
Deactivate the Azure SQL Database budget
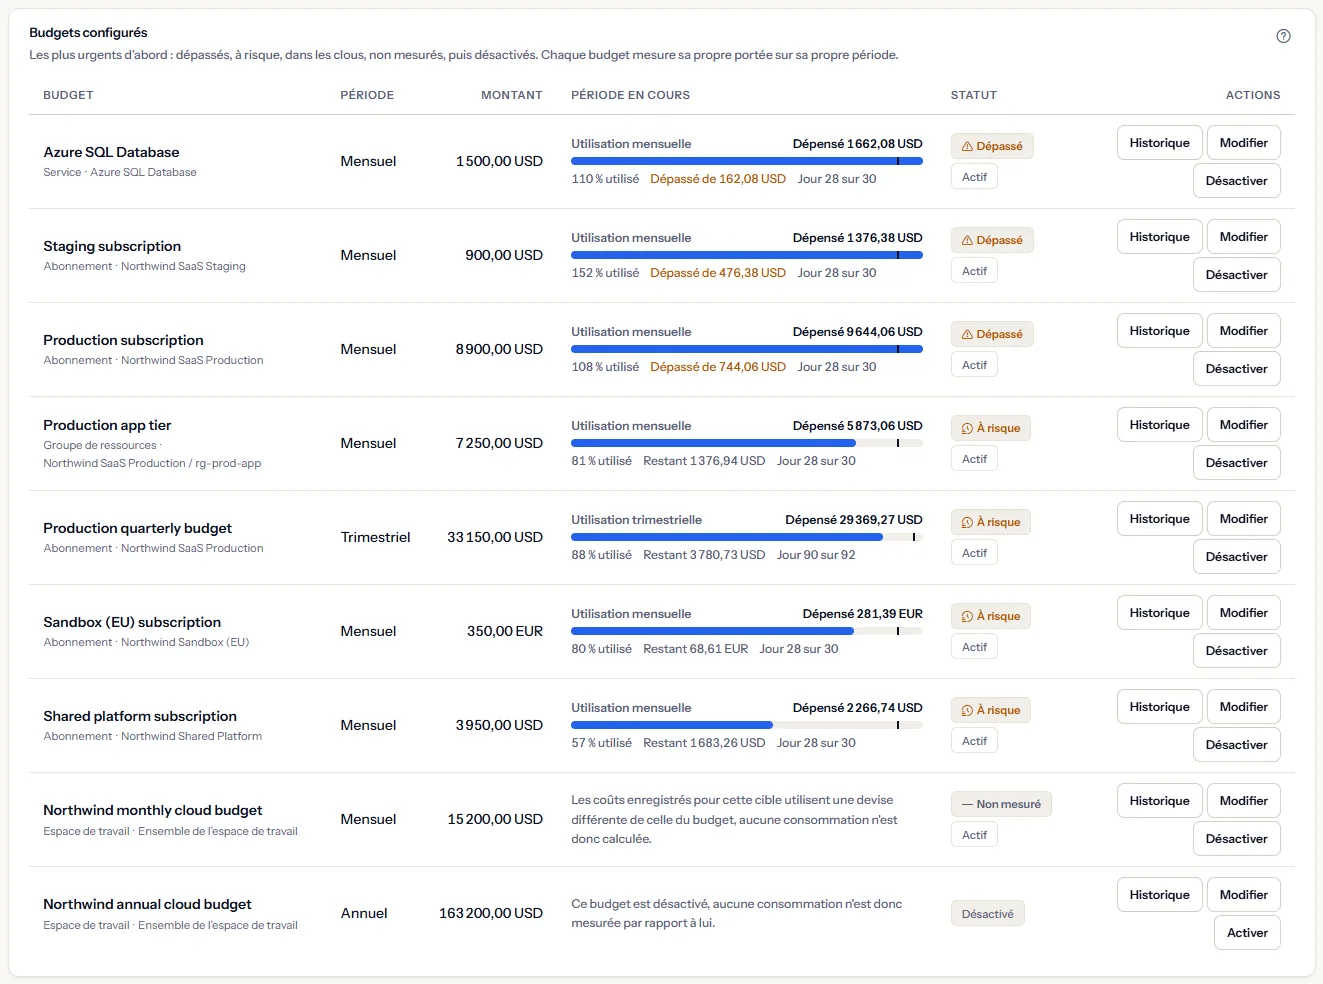tap(1236, 181)
